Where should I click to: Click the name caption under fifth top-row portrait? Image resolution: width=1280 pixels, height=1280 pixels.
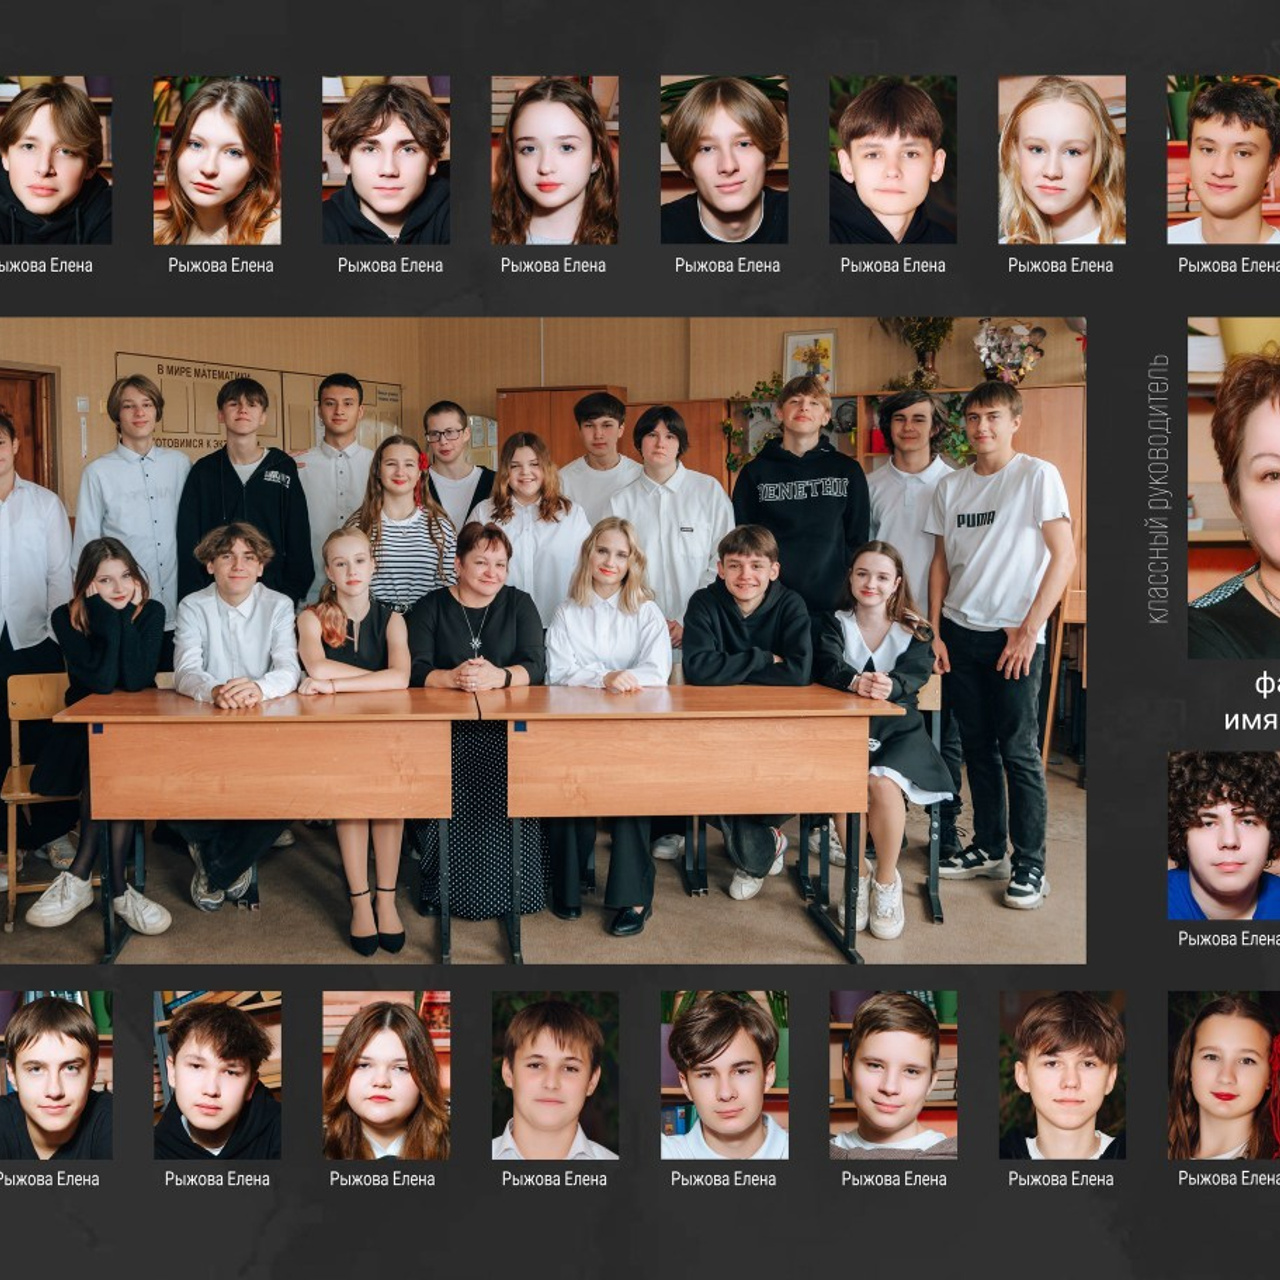point(727,265)
